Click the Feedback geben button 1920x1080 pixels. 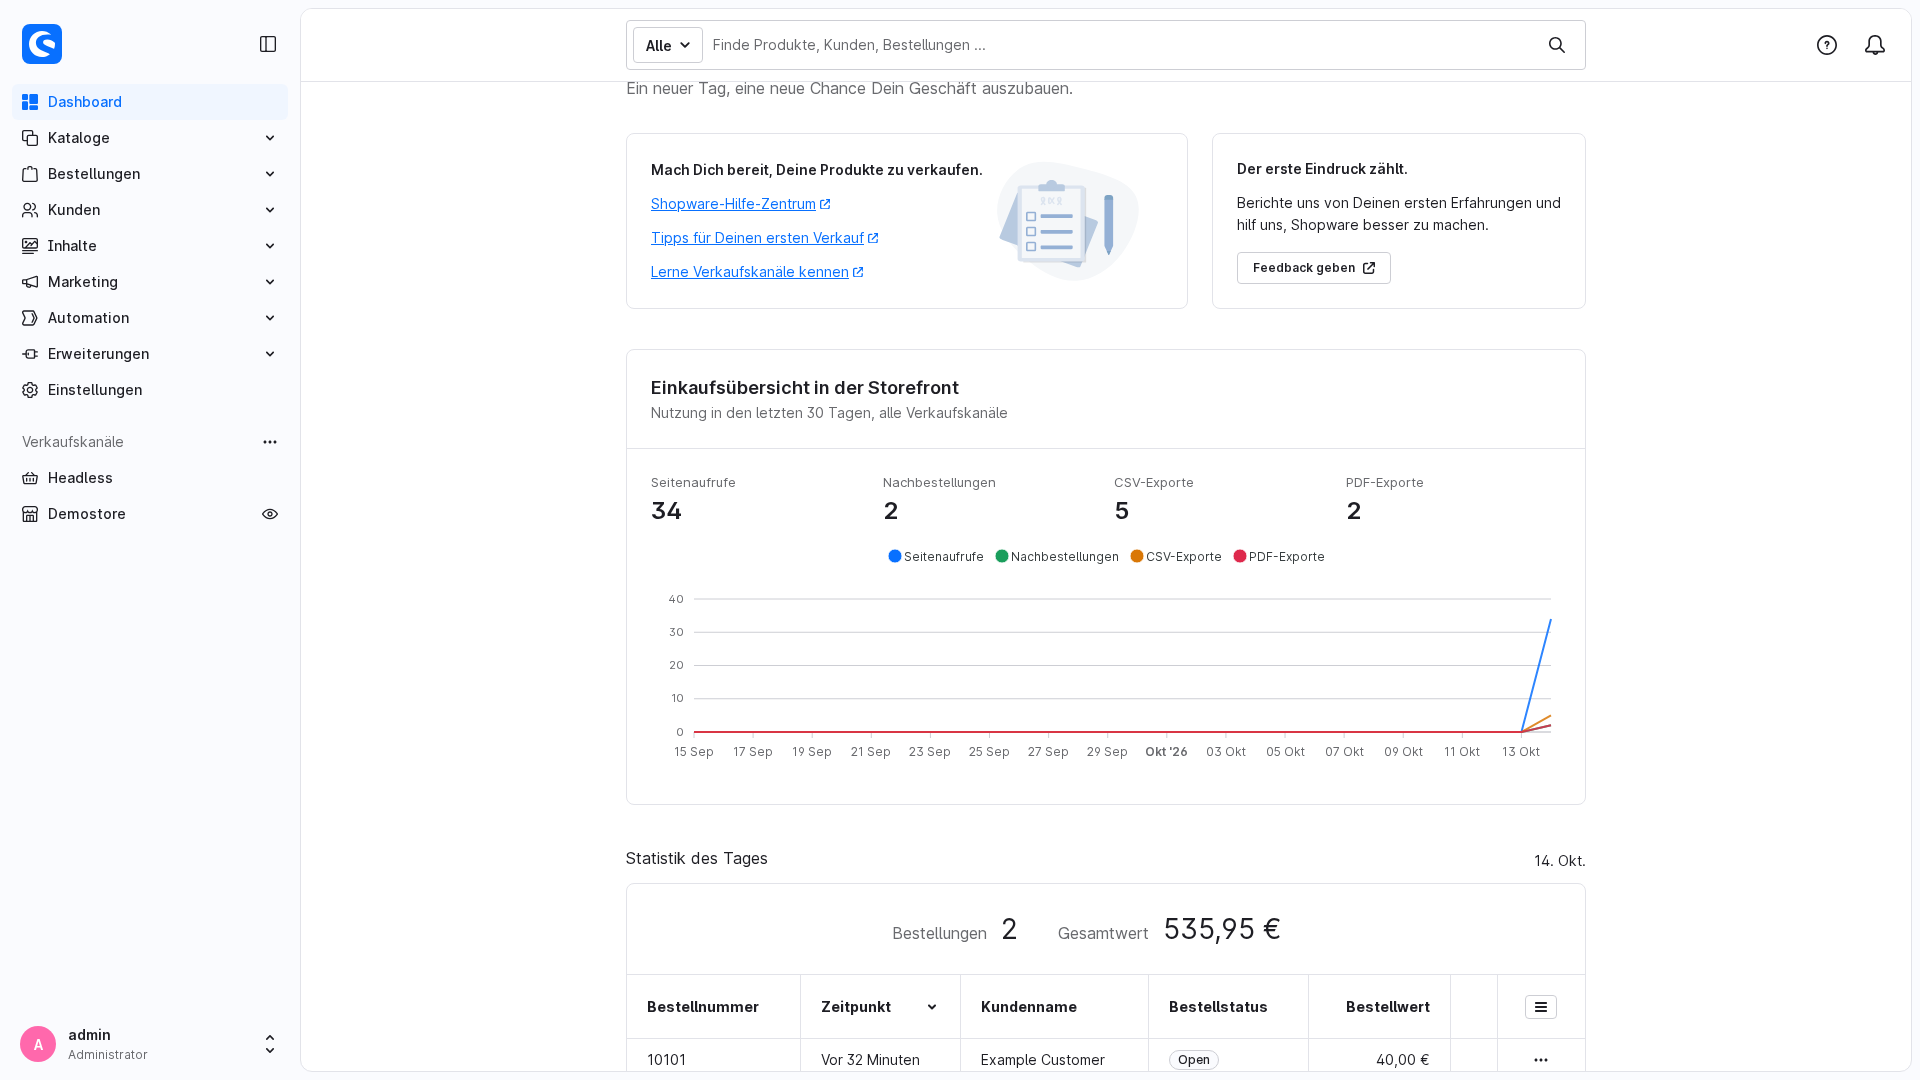[1314, 268]
